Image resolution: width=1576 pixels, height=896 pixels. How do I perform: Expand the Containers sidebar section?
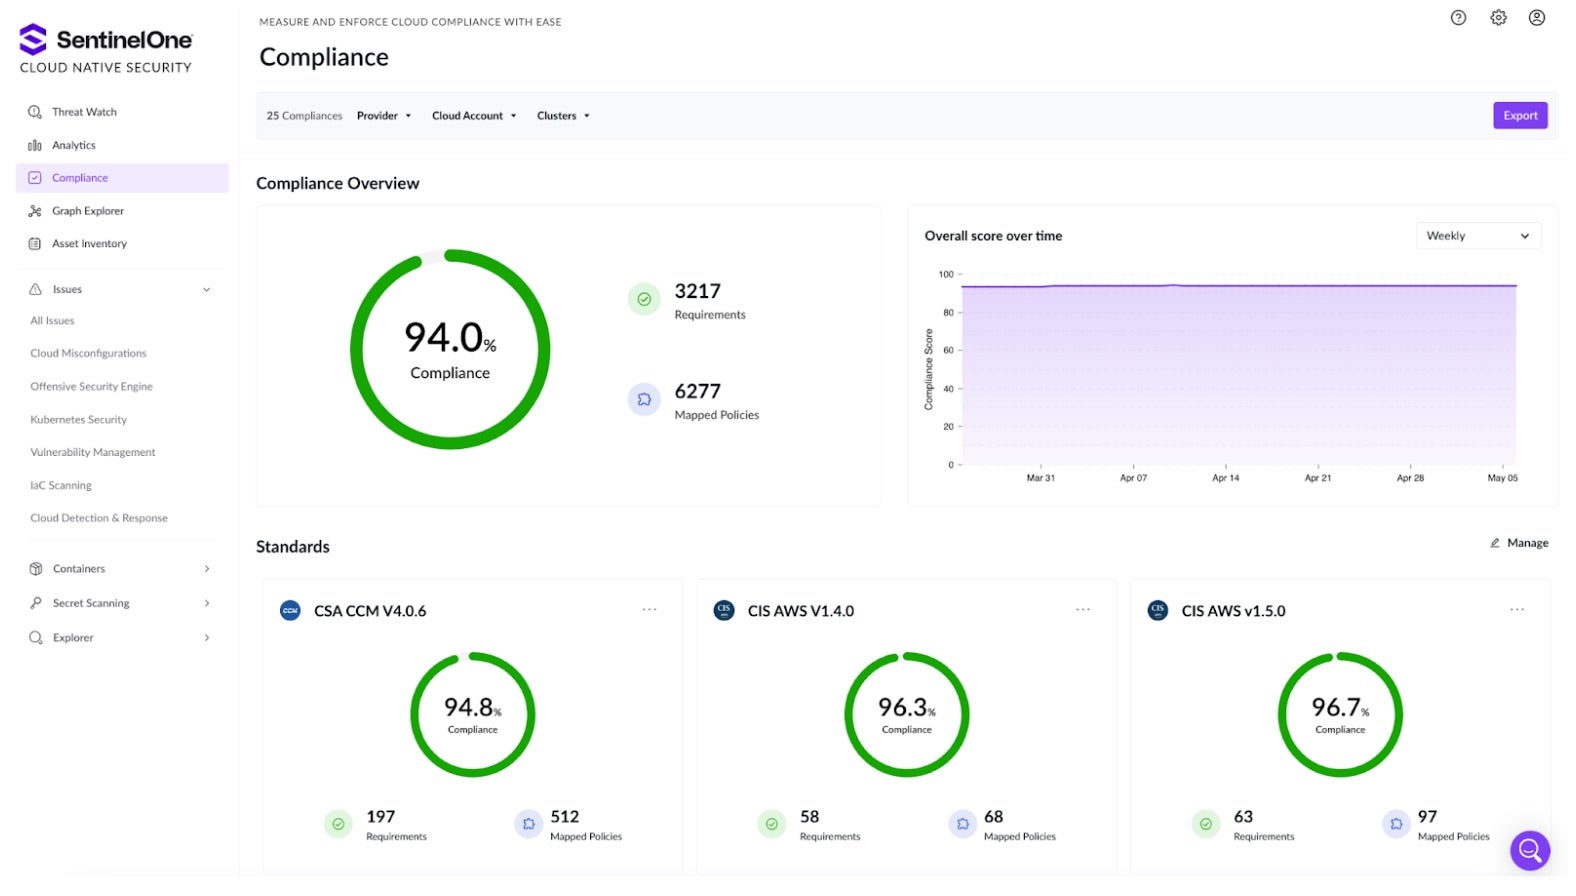tap(207, 569)
